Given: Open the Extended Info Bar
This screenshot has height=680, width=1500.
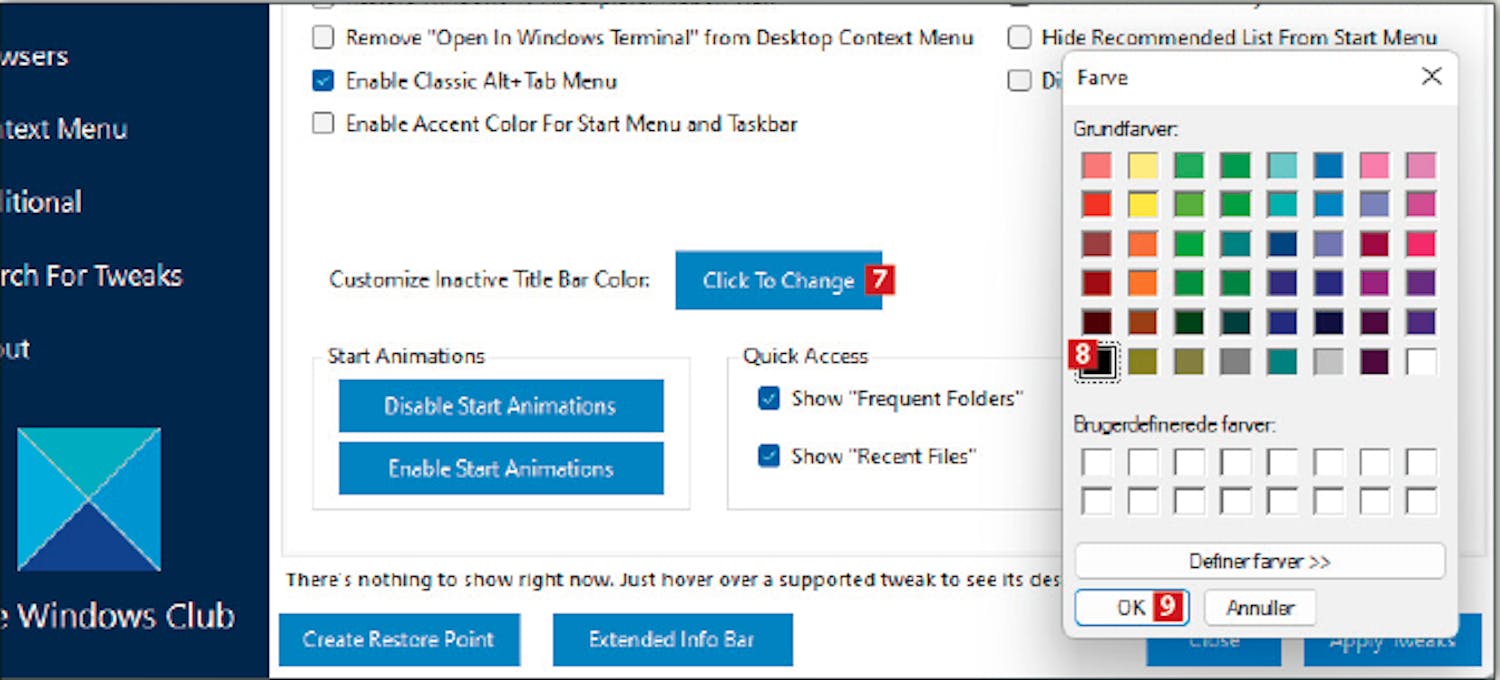Looking at the screenshot, I should coord(672,640).
